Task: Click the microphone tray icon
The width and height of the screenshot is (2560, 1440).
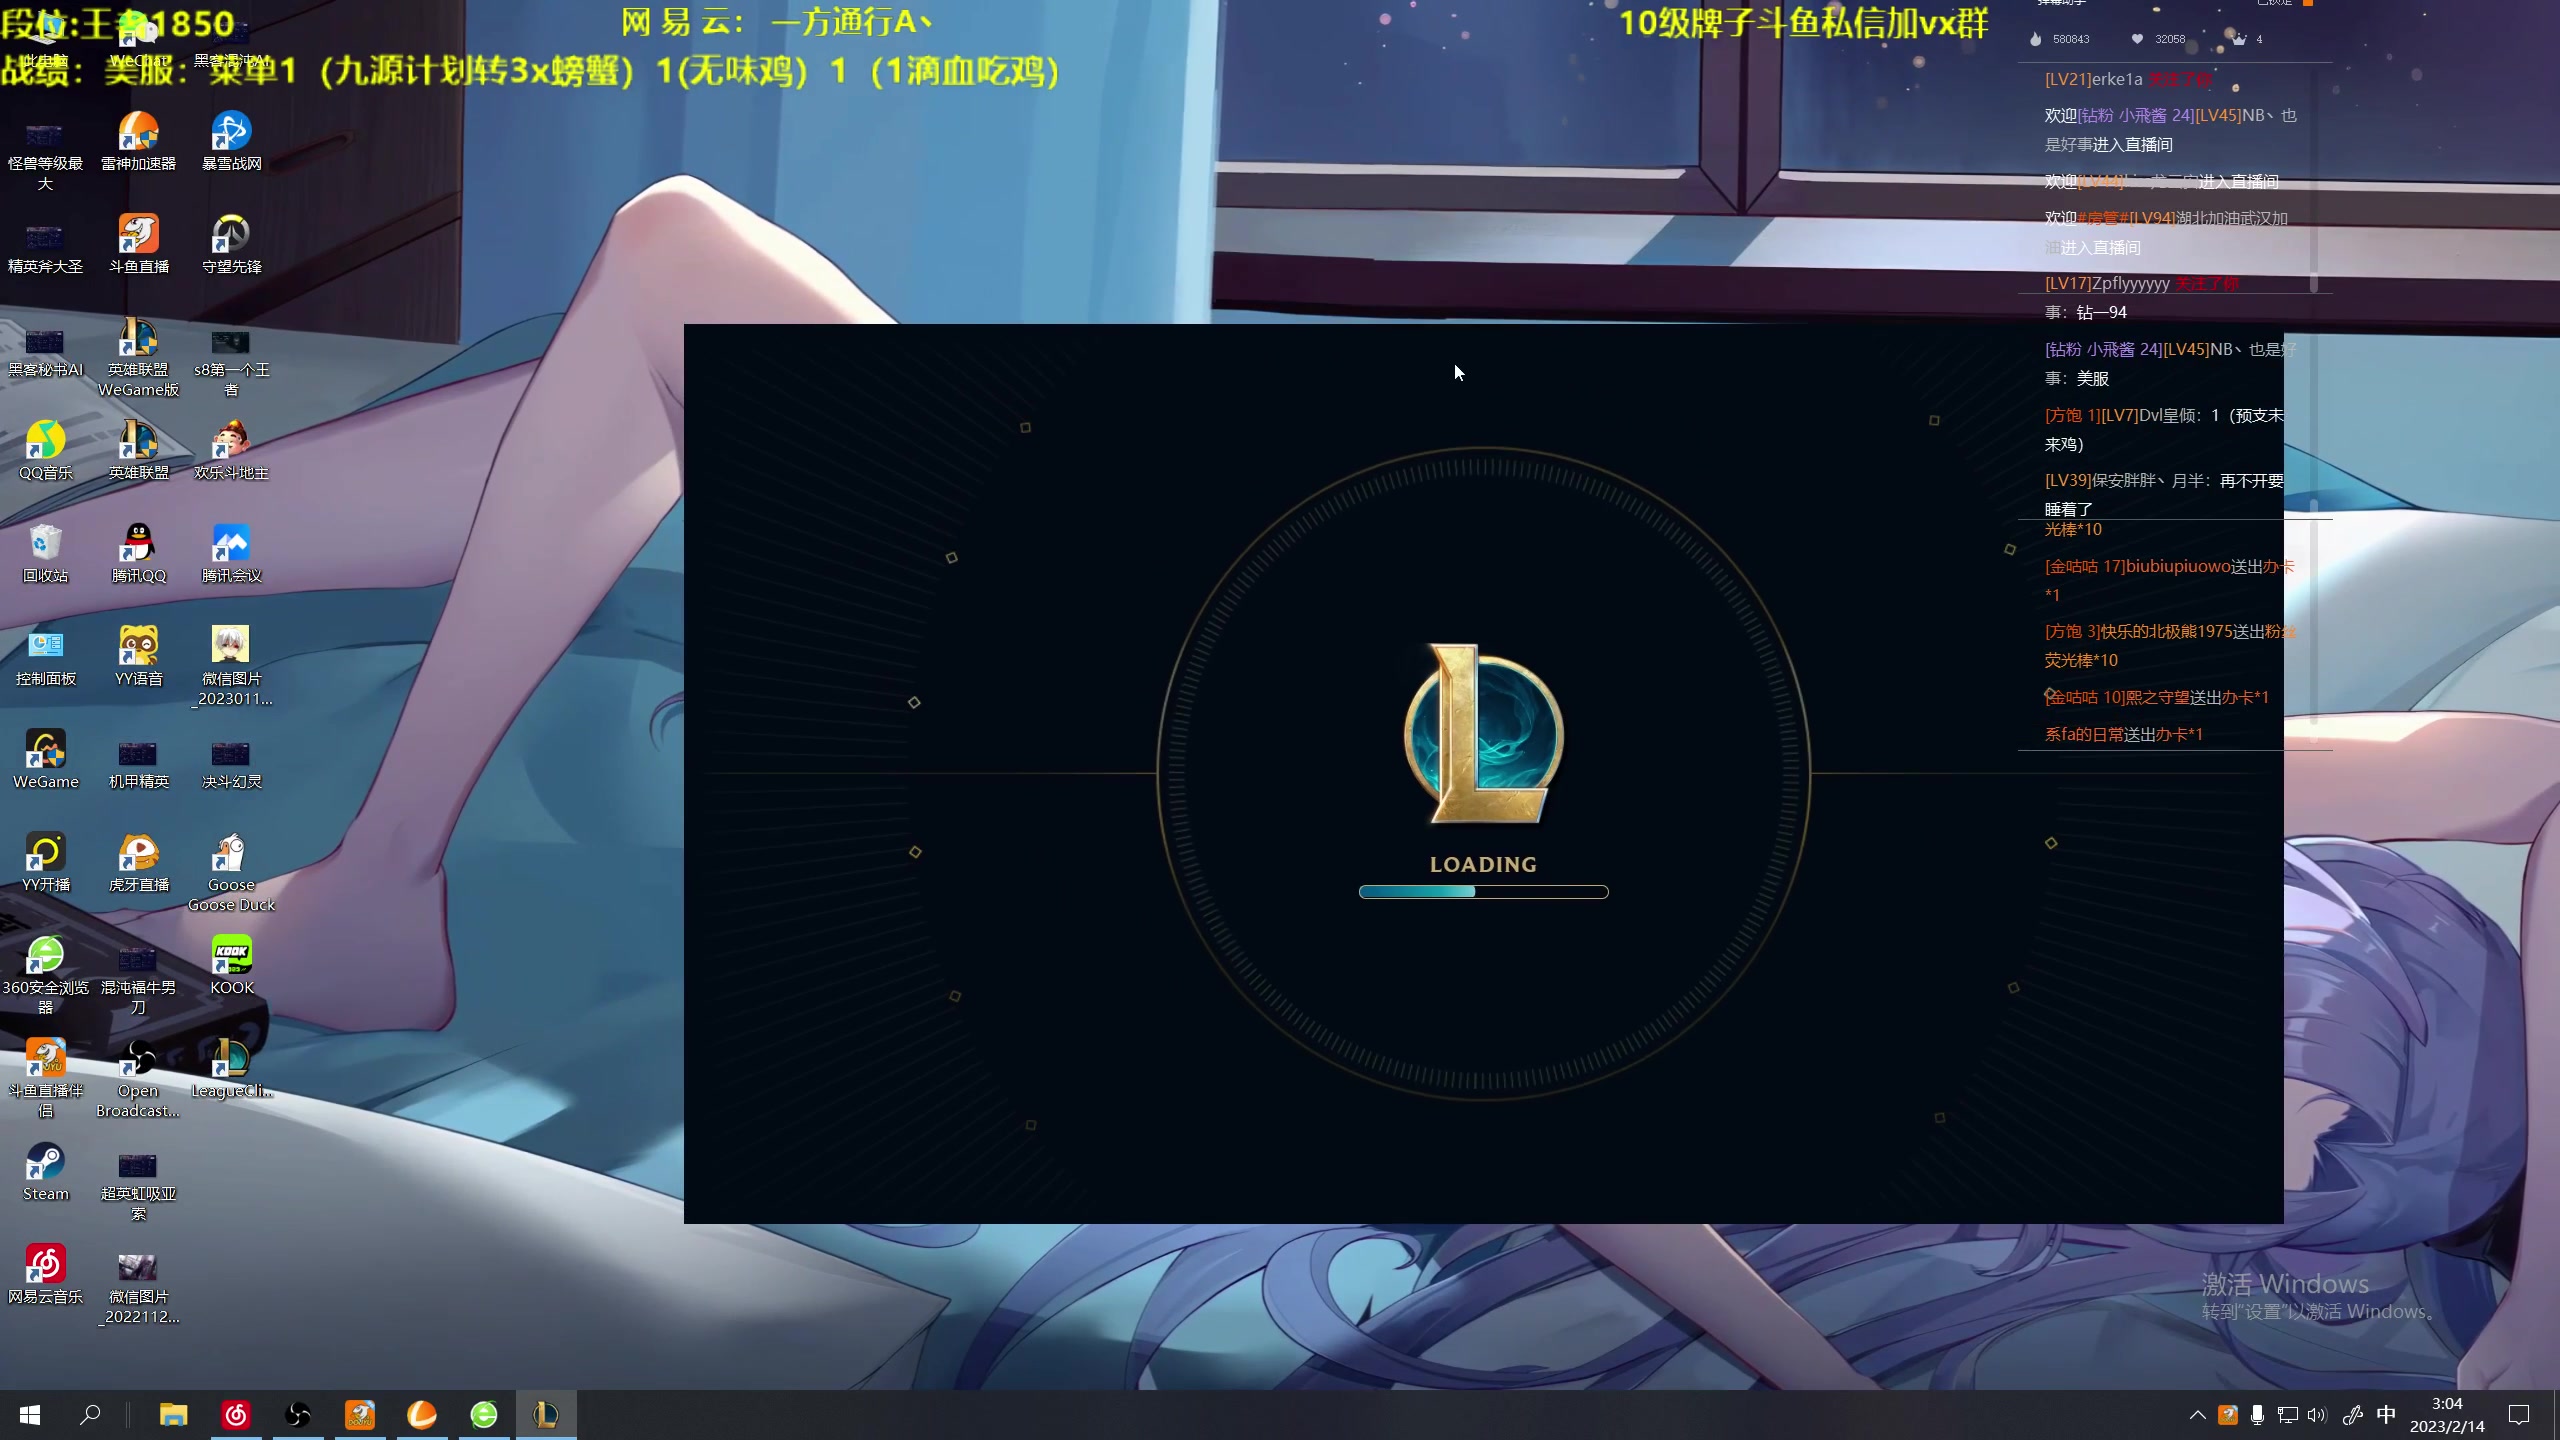Action: 2257,1415
